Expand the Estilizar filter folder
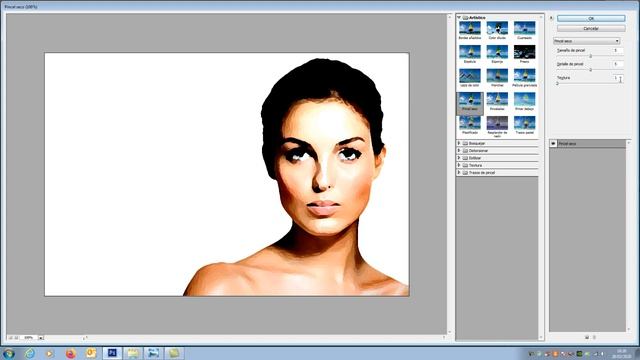Screen dimensions: 640x360 coord(459,158)
